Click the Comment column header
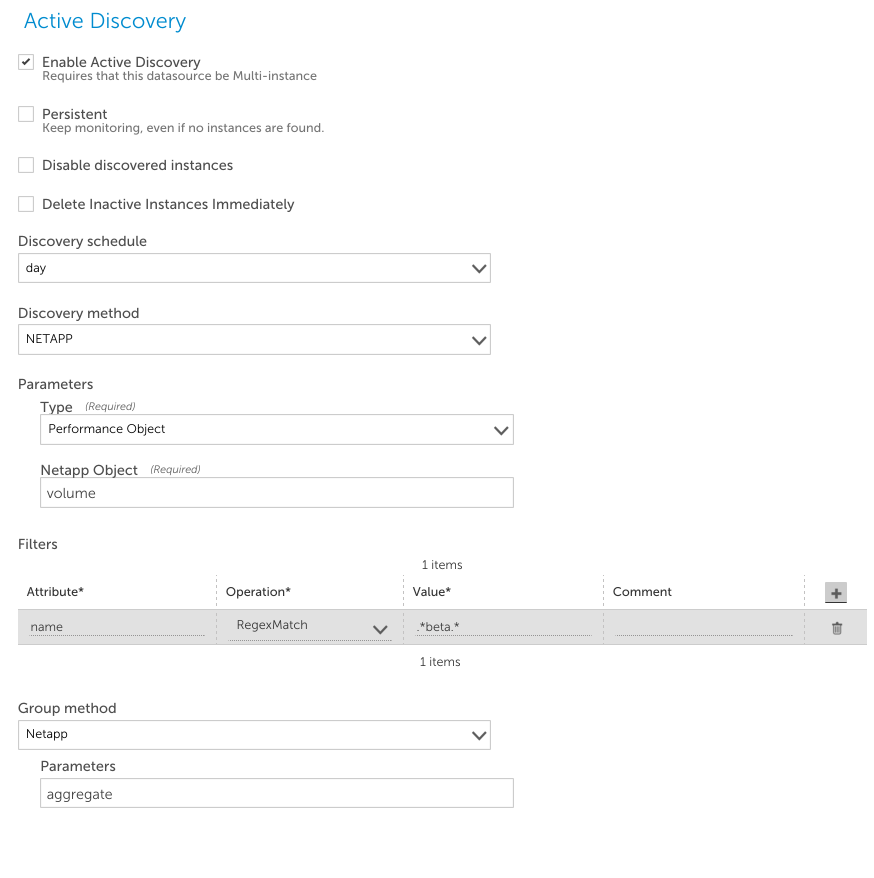The width and height of the screenshot is (874, 878). point(642,592)
